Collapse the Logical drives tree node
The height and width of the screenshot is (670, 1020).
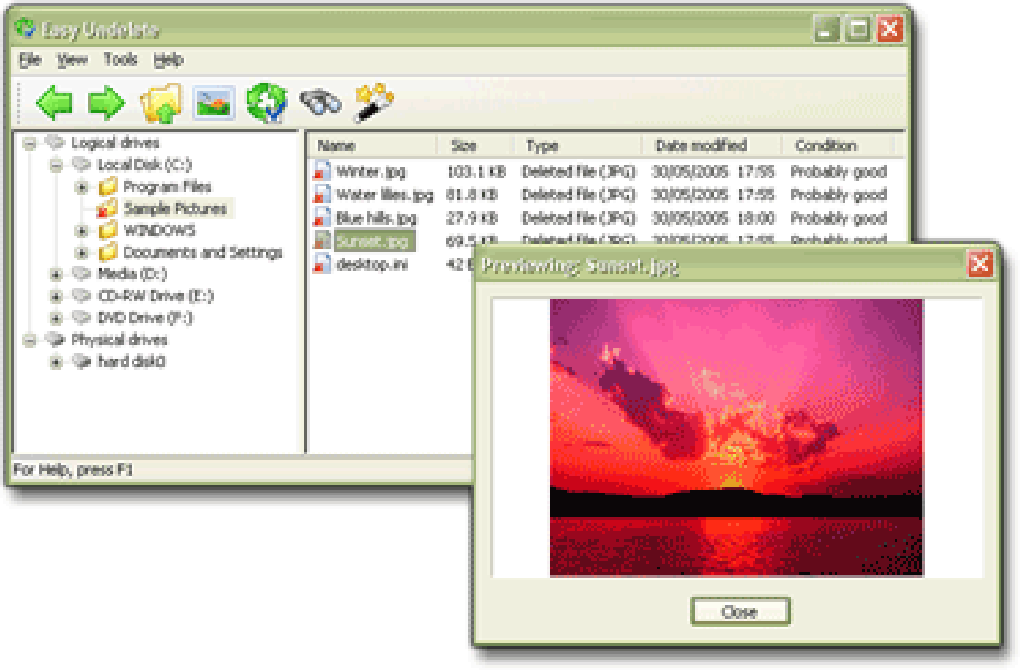pos(29,143)
